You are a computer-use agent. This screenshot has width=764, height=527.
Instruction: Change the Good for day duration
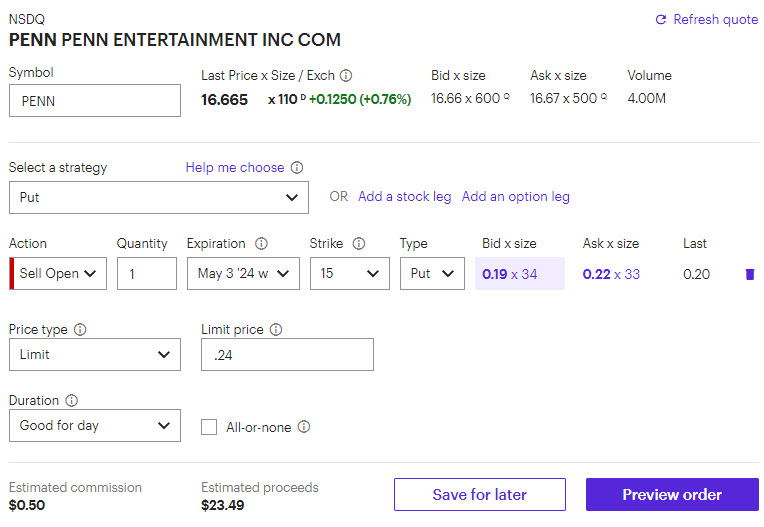point(95,425)
